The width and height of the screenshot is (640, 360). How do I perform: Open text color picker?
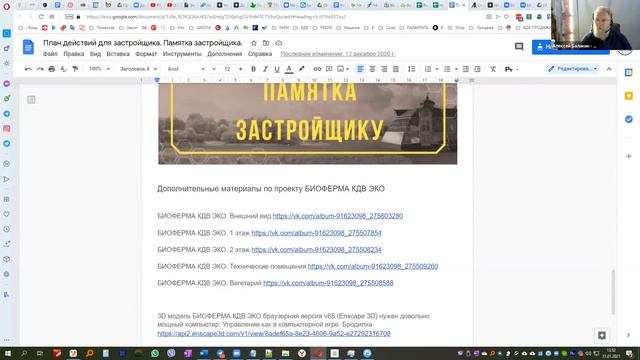tap(289, 69)
